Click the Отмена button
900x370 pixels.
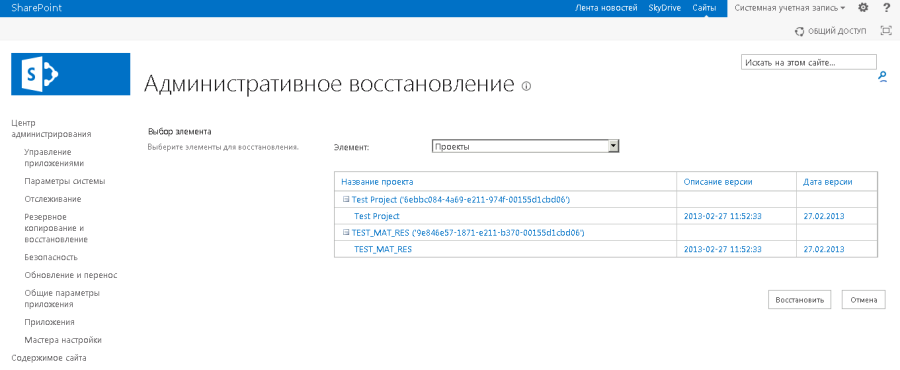[863, 299]
